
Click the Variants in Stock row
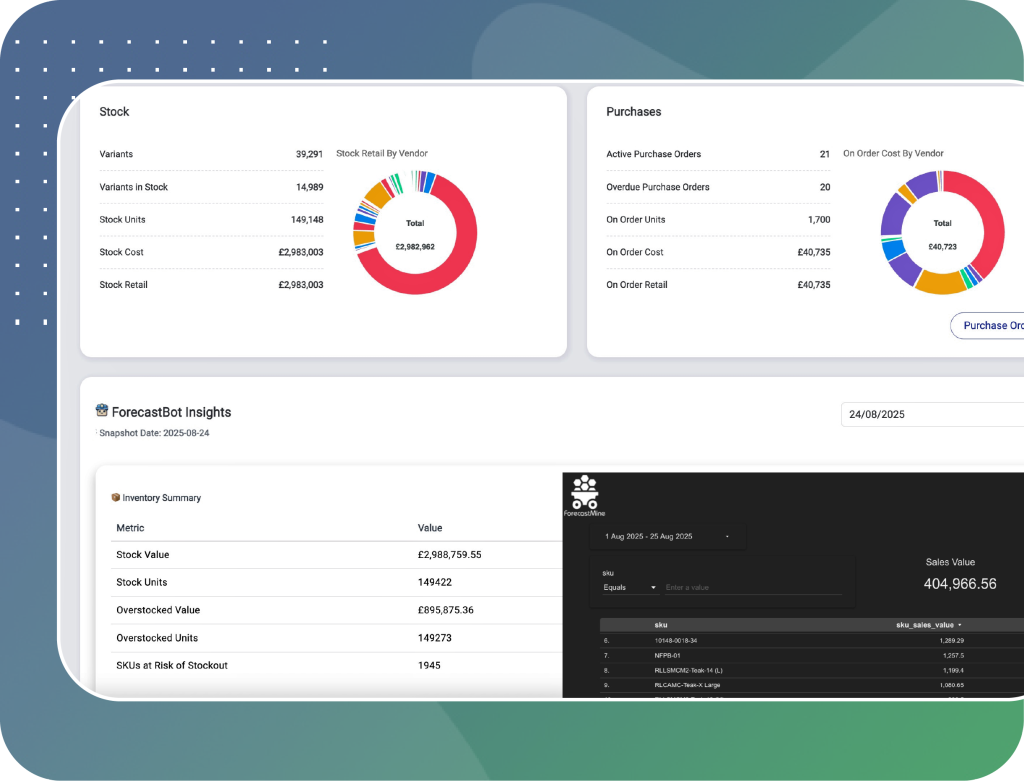211,187
